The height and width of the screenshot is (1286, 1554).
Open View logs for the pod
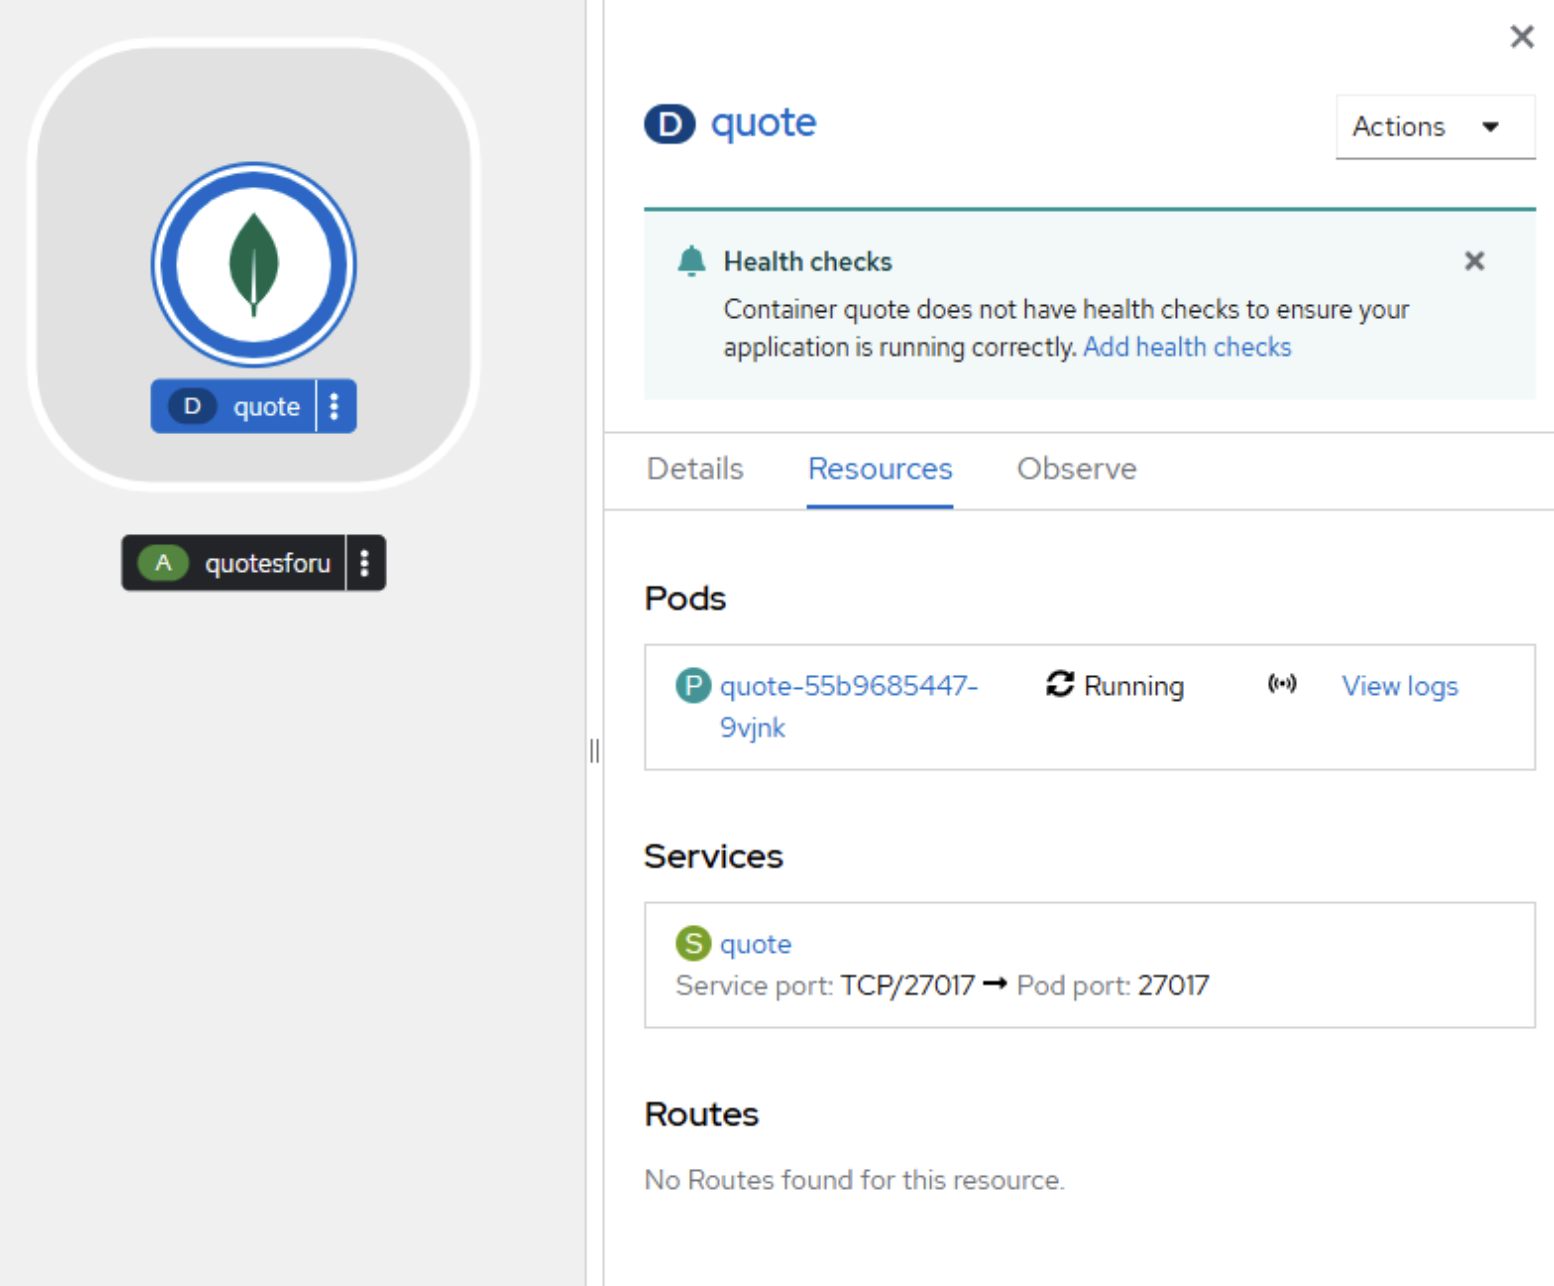point(1399,686)
